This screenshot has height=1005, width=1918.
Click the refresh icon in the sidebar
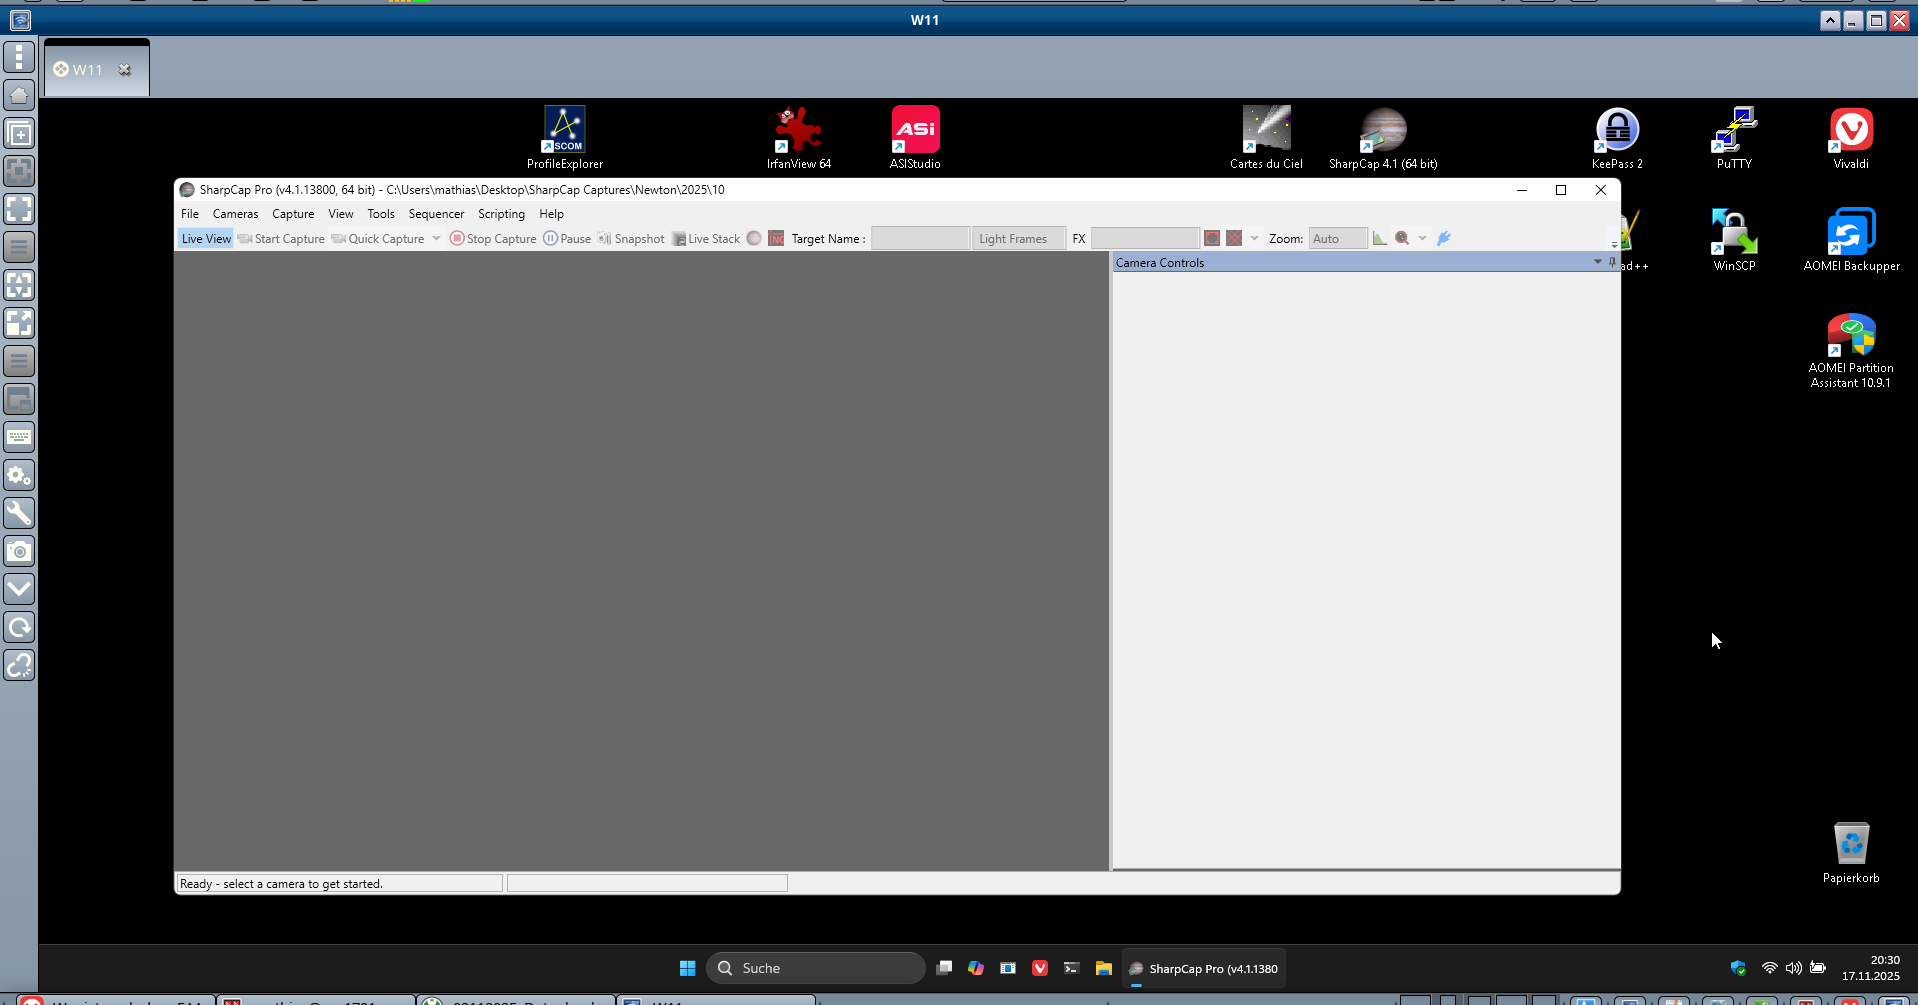point(19,627)
